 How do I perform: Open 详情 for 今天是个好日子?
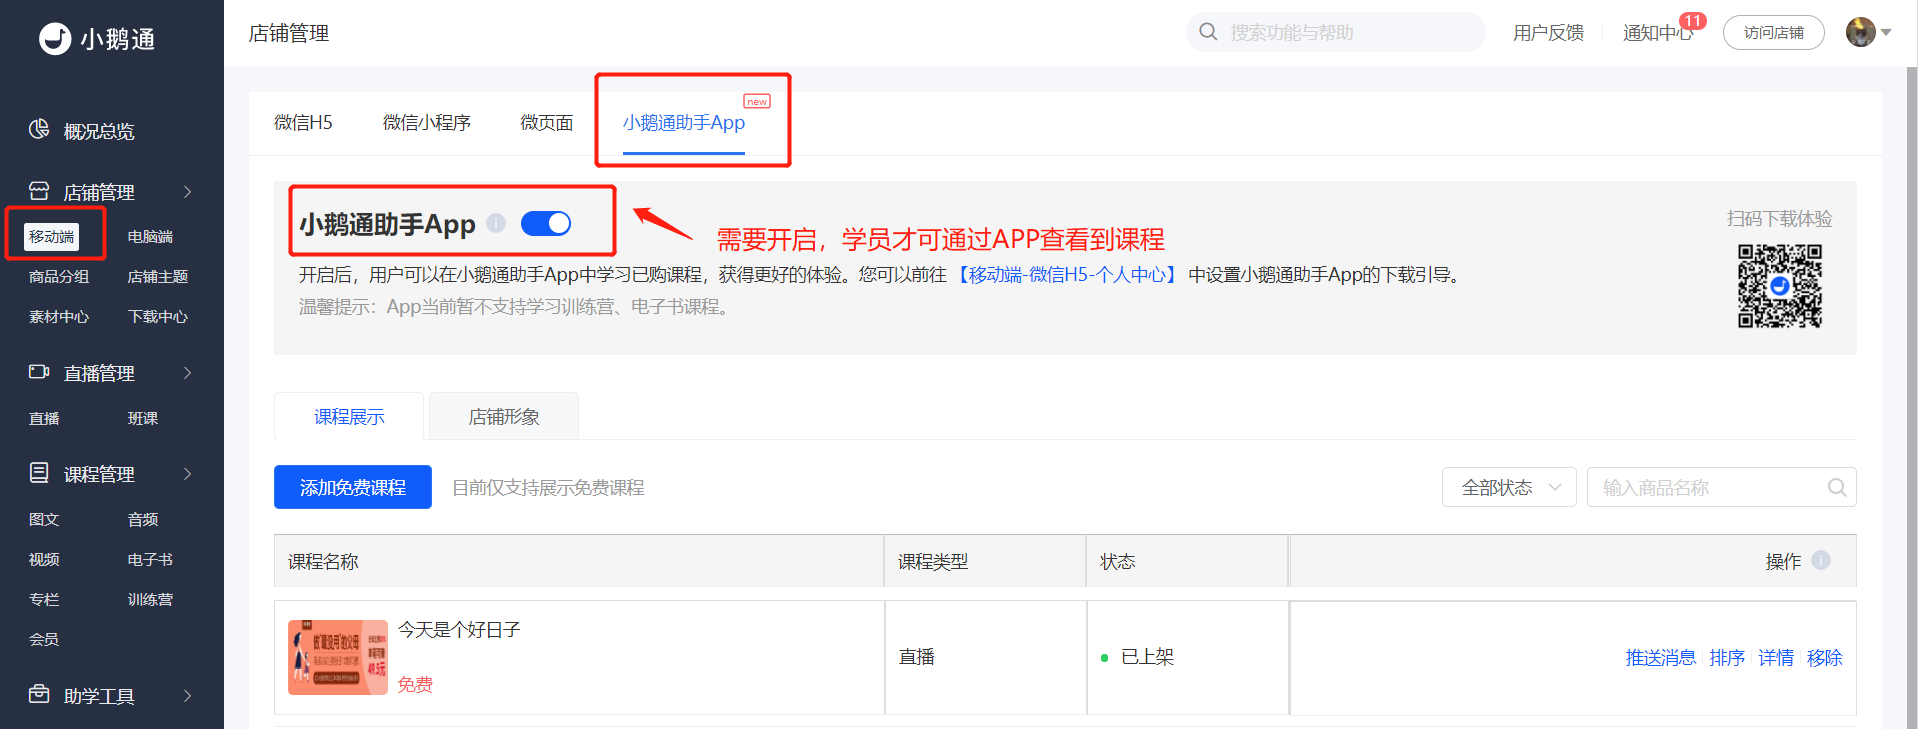coord(1776,658)
